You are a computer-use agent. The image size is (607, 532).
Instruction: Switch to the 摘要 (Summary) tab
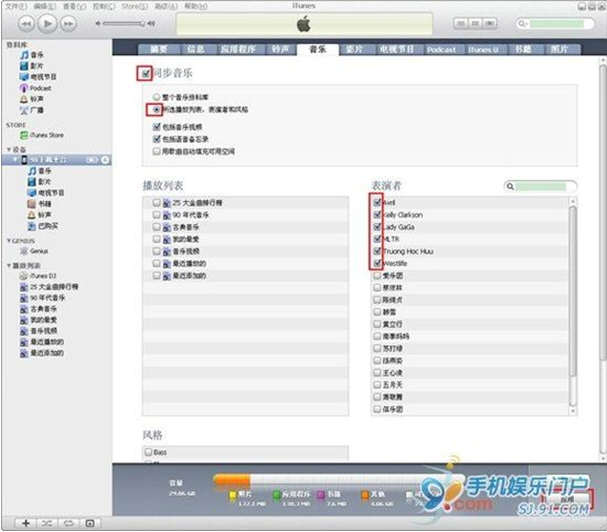coord(159,49)
